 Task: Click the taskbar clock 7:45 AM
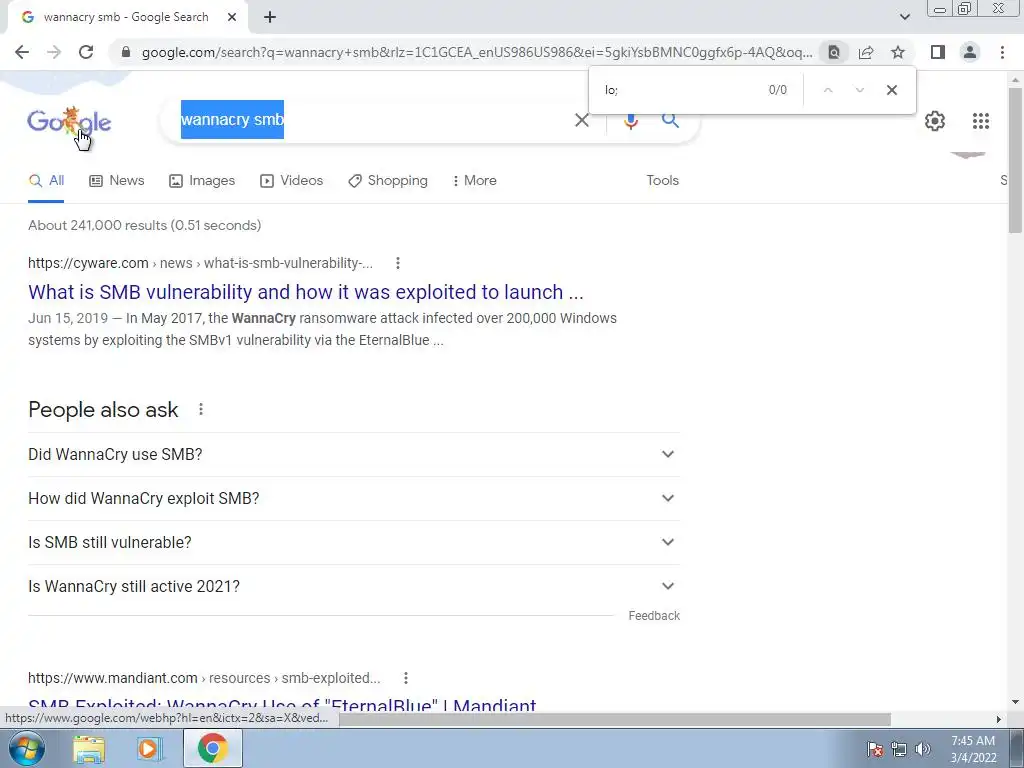click(x=973, y=749)
